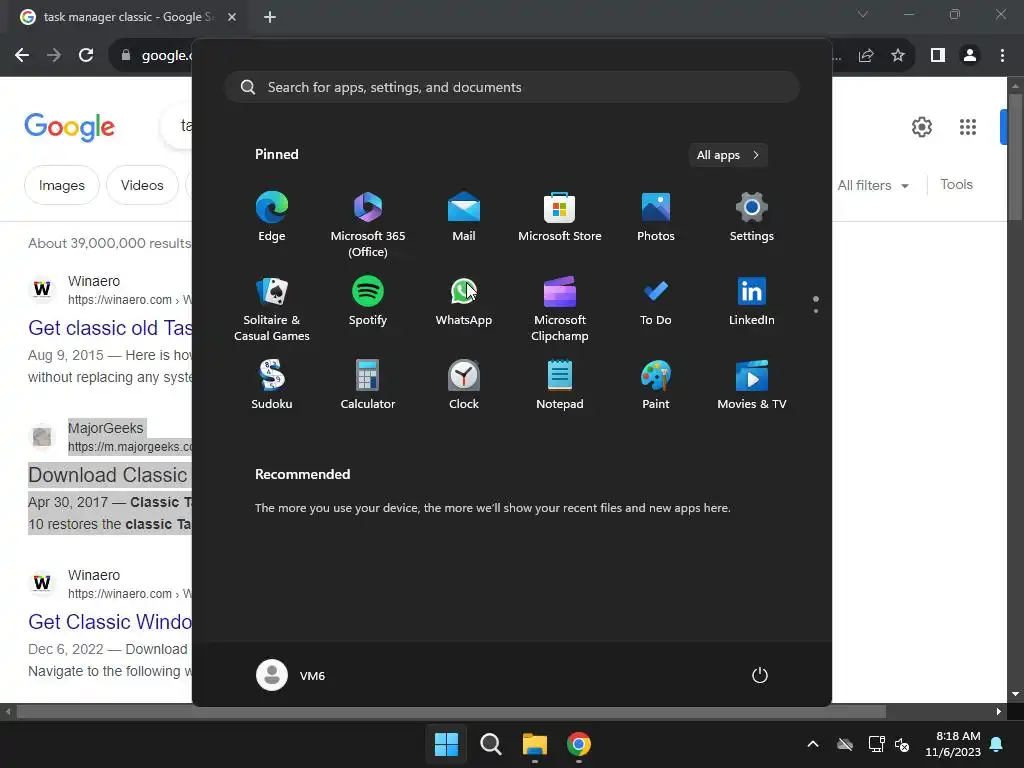Filter Google results by Videos

pos(142,185)
